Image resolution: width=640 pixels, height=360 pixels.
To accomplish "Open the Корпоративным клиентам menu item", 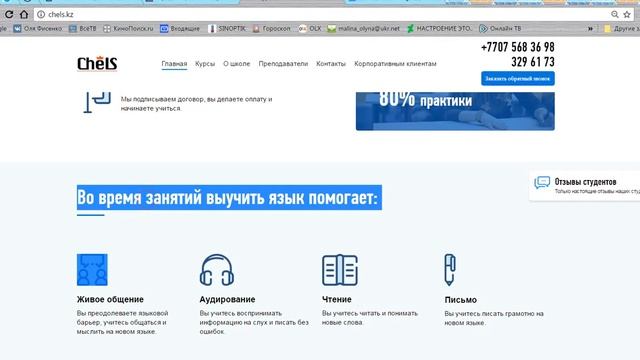I will coord(396,64).
